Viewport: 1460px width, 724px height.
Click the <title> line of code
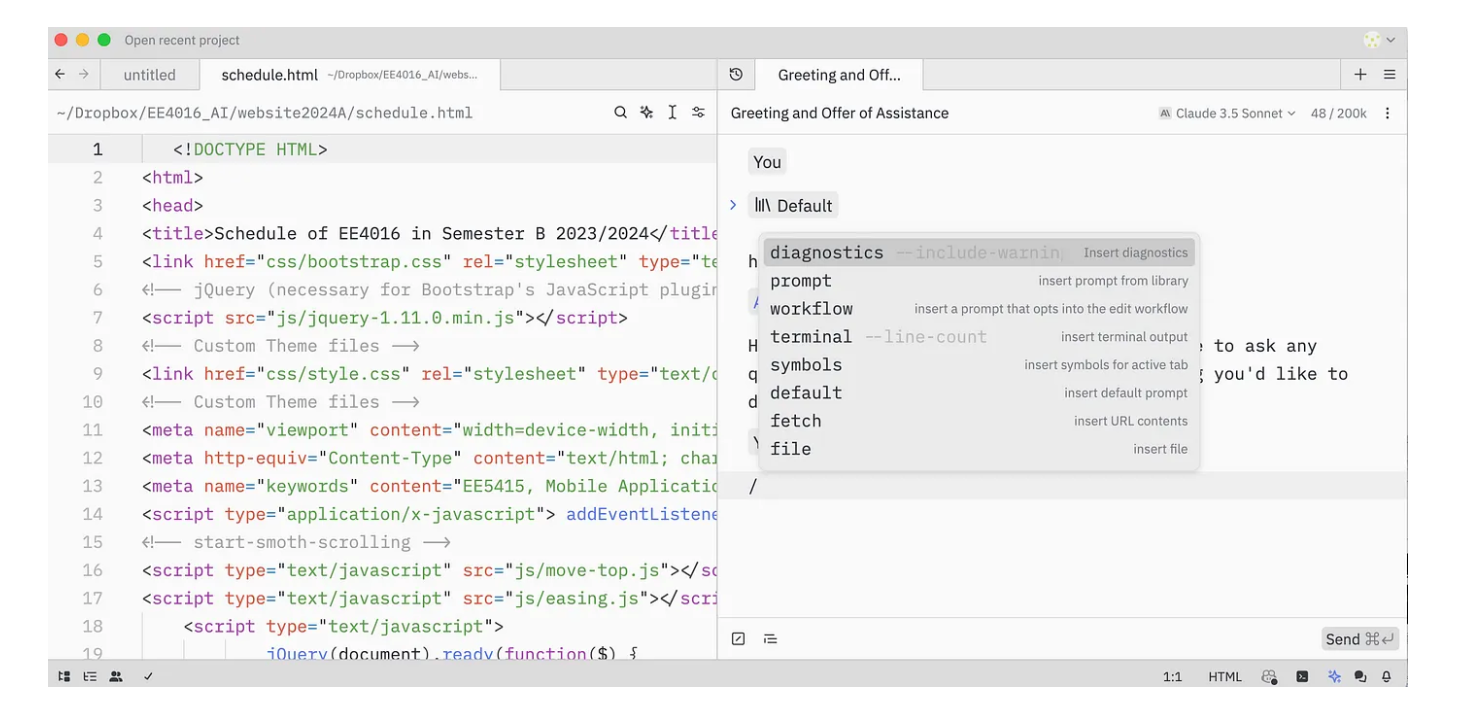click(429, 234)
